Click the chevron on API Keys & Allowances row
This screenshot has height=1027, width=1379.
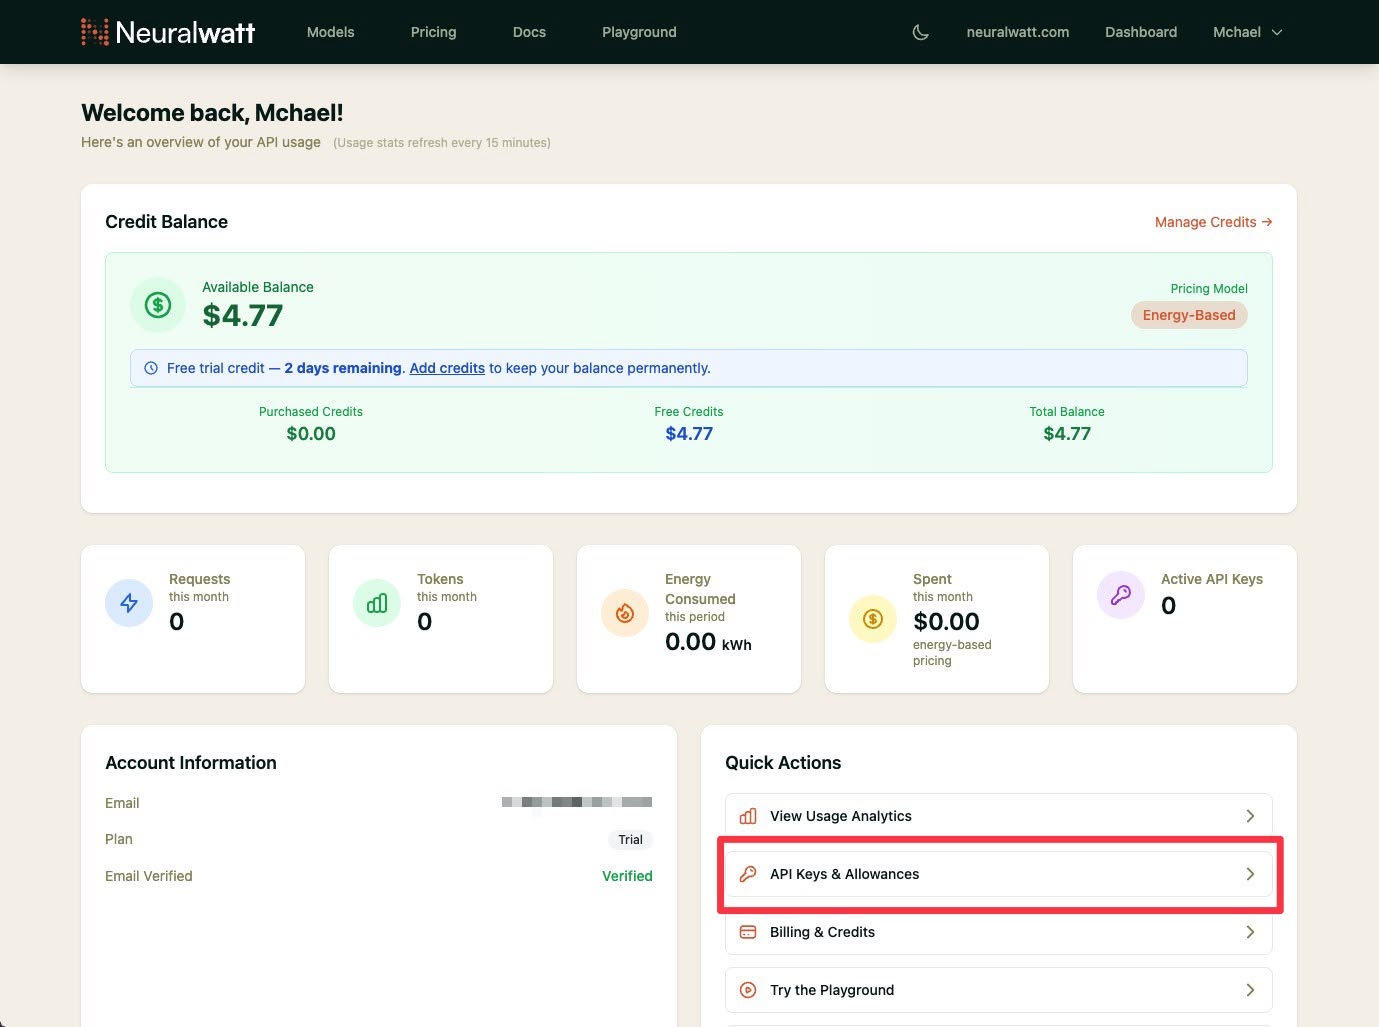pos(1250,874)
